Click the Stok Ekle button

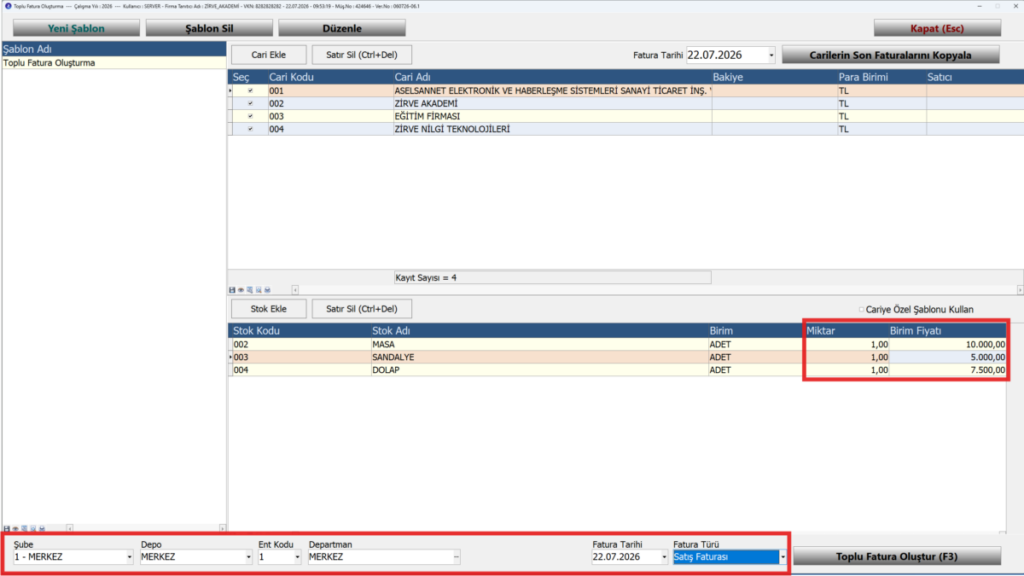pos(268,309)
